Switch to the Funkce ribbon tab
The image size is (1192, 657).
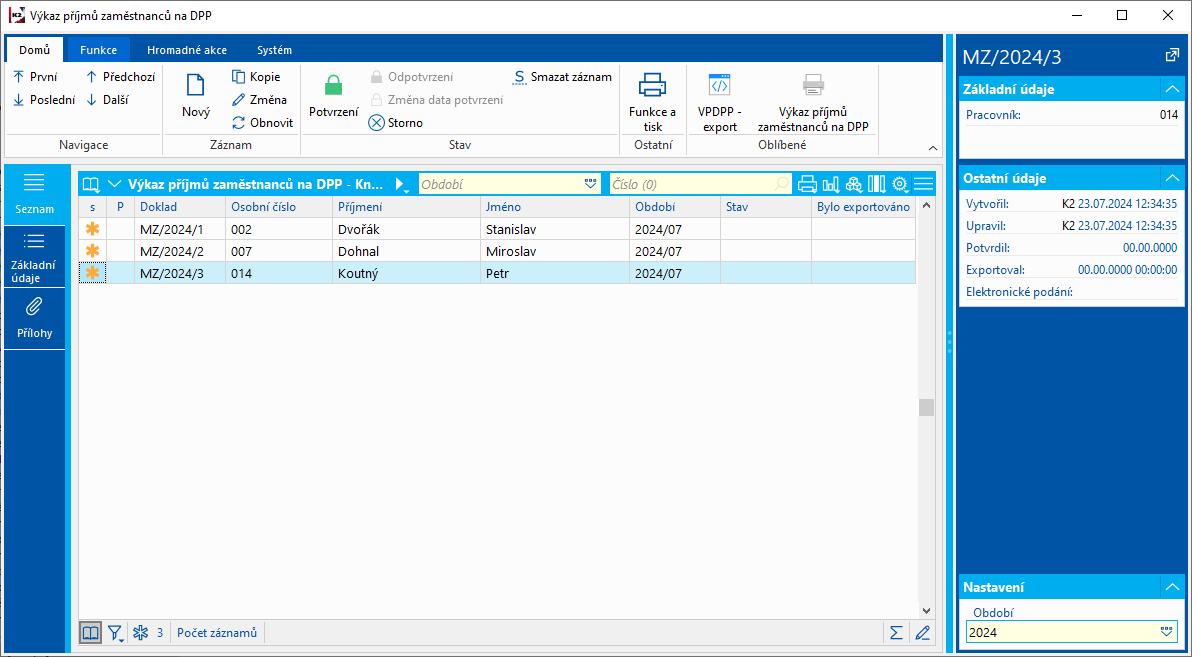[98, 50]
